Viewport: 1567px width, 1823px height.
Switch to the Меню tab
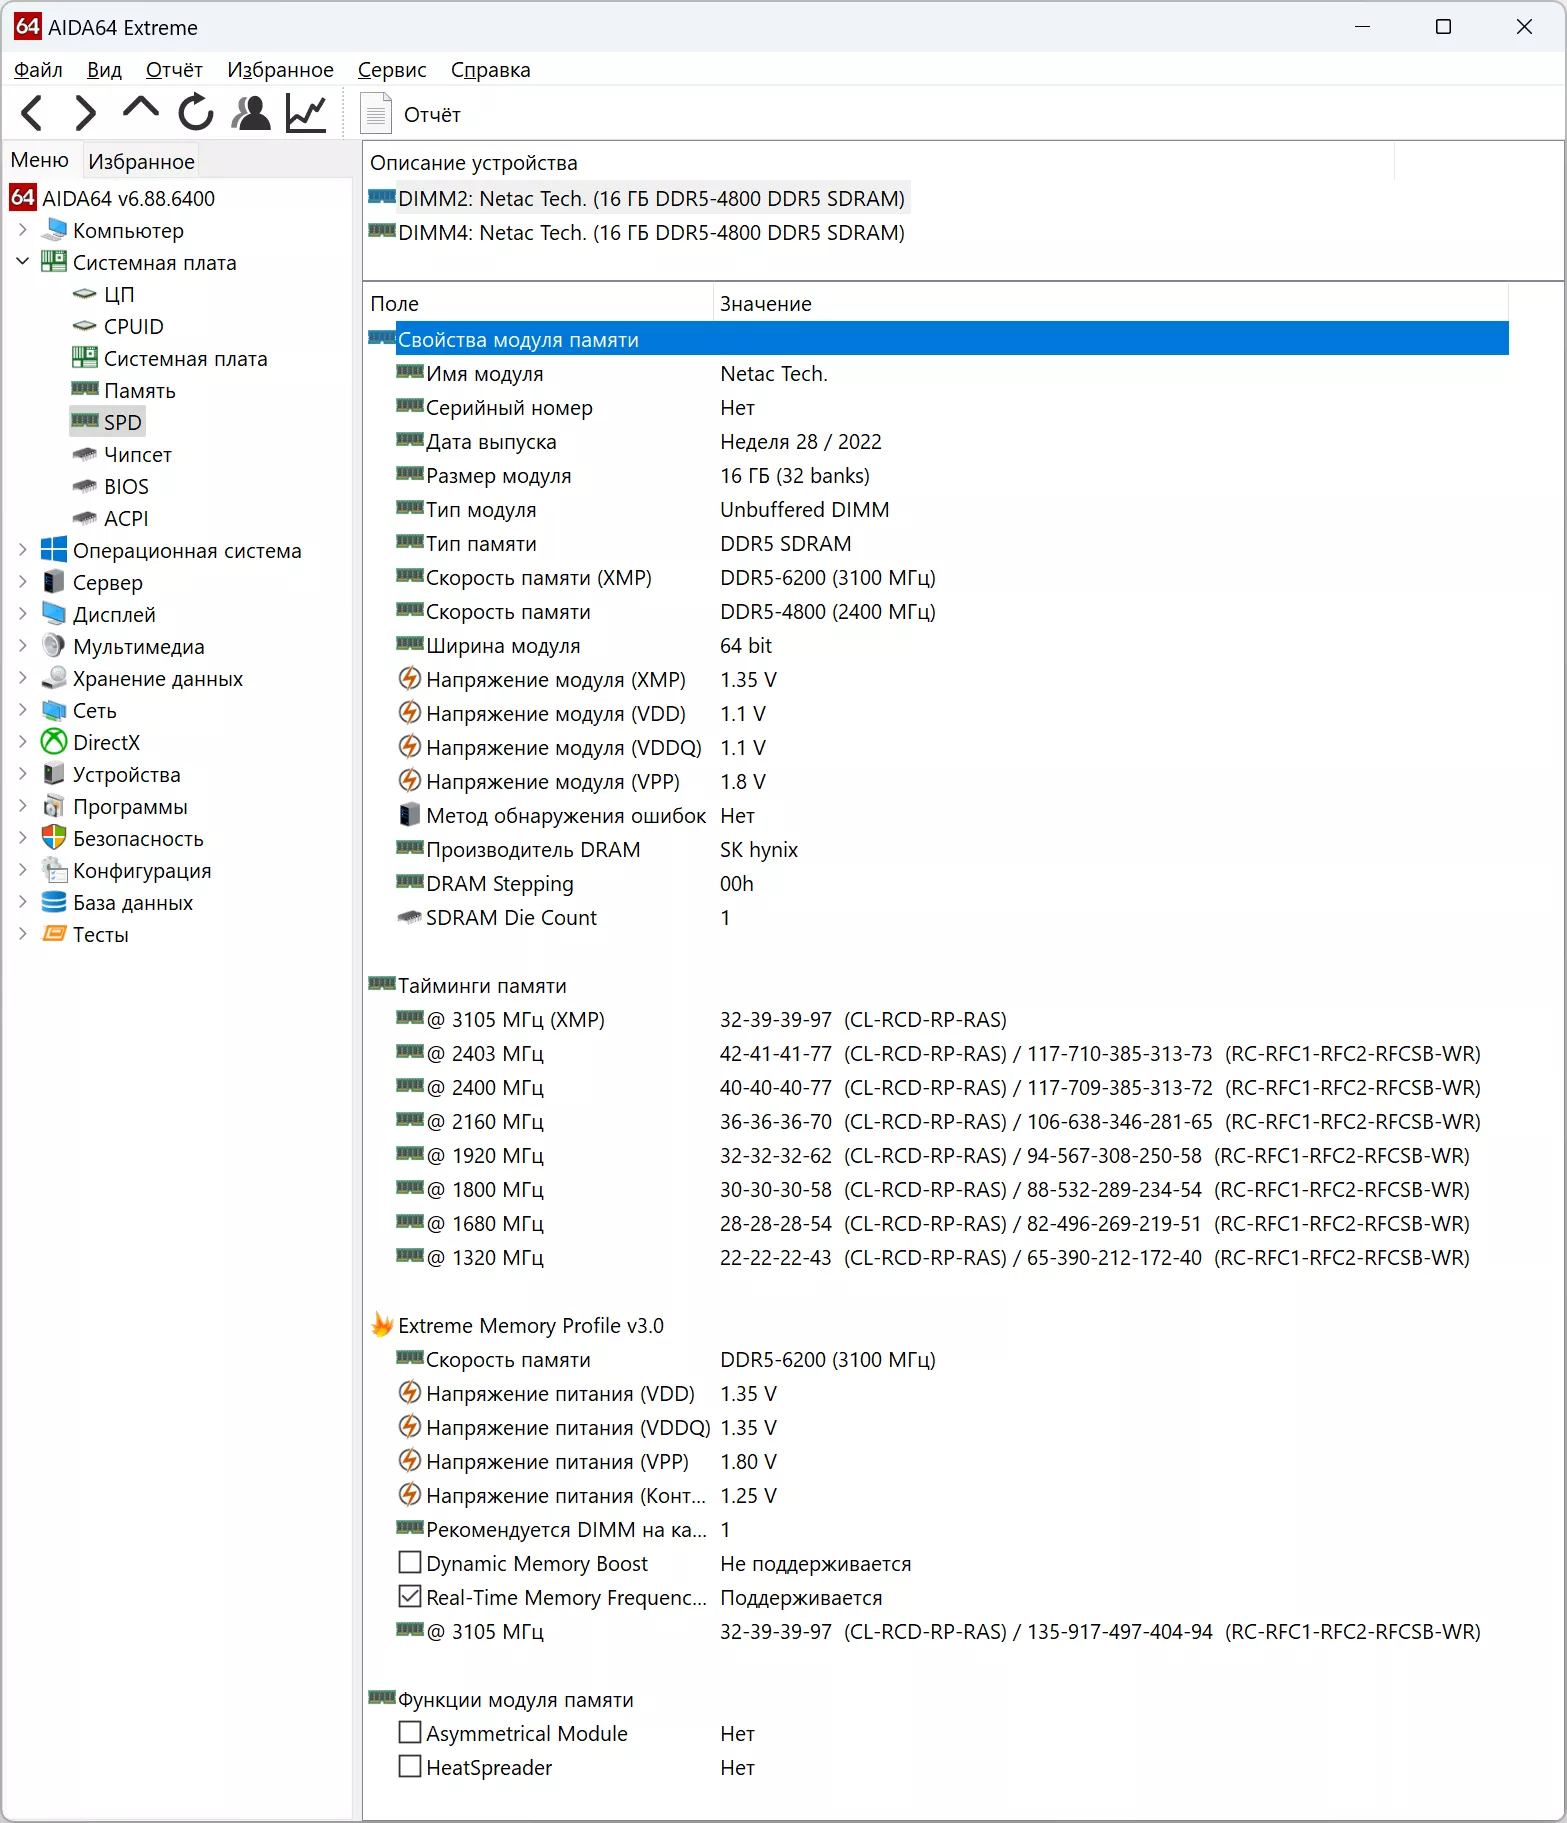pos(40,160)
